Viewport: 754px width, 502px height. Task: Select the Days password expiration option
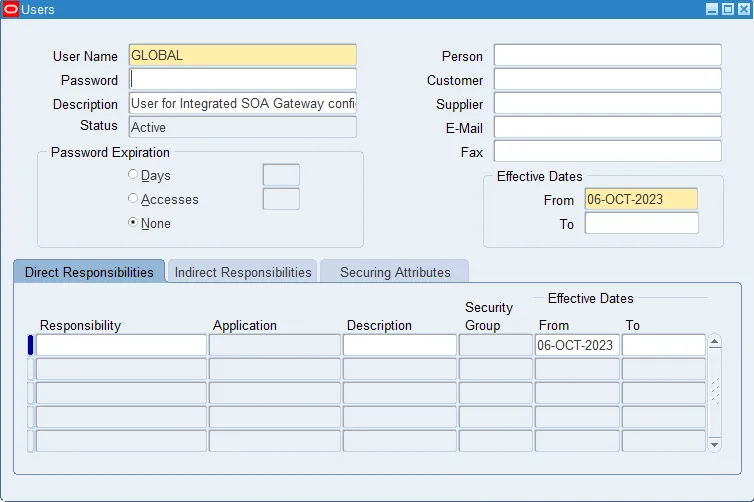(x=133, y=175)
